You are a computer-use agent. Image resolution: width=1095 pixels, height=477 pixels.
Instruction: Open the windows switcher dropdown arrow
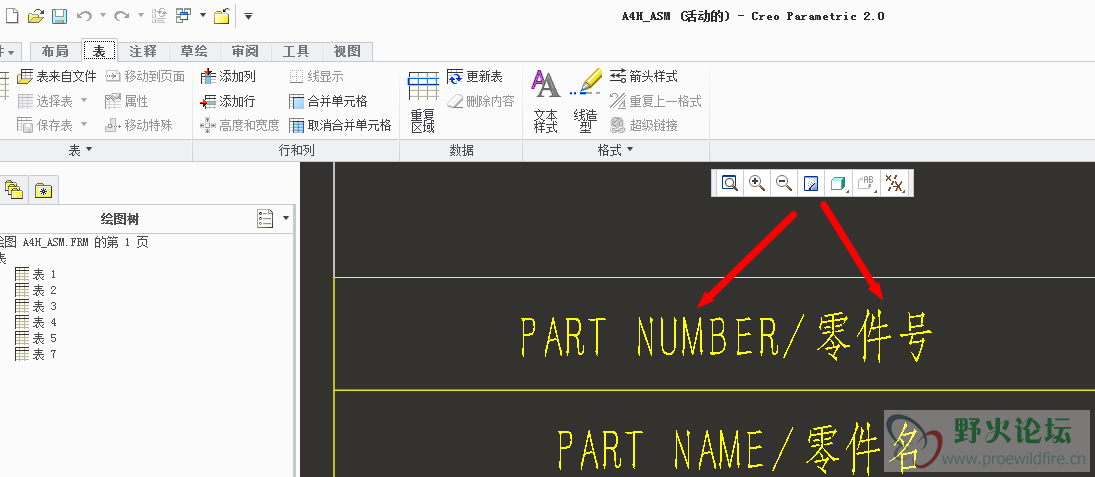[x=203, y=15]
